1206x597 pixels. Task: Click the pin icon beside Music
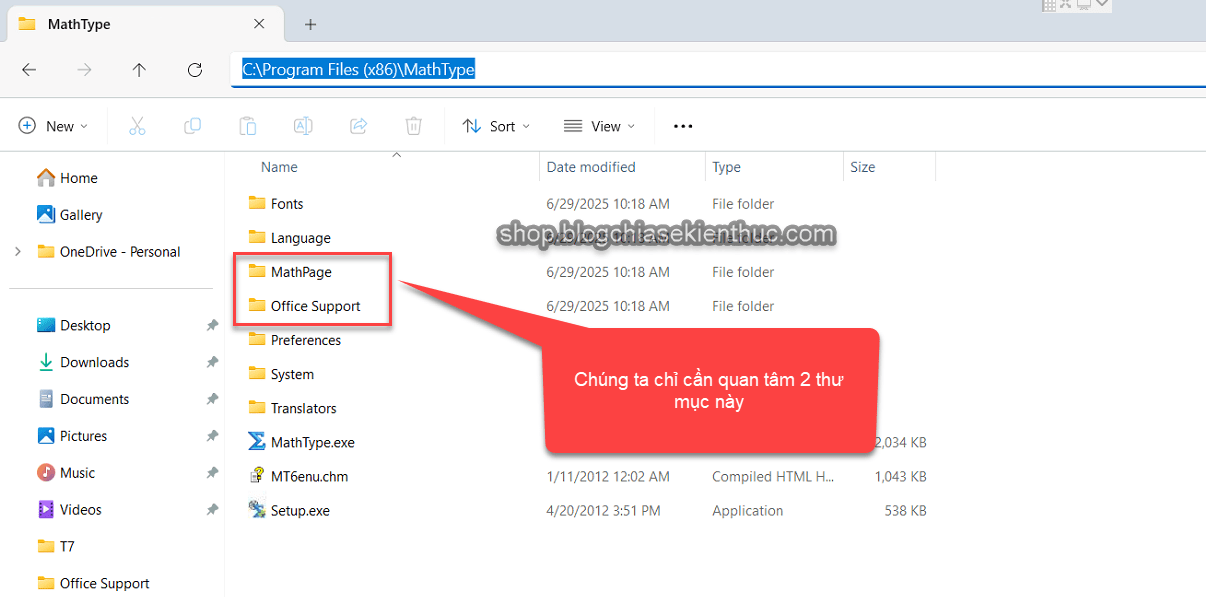point(212,474)
